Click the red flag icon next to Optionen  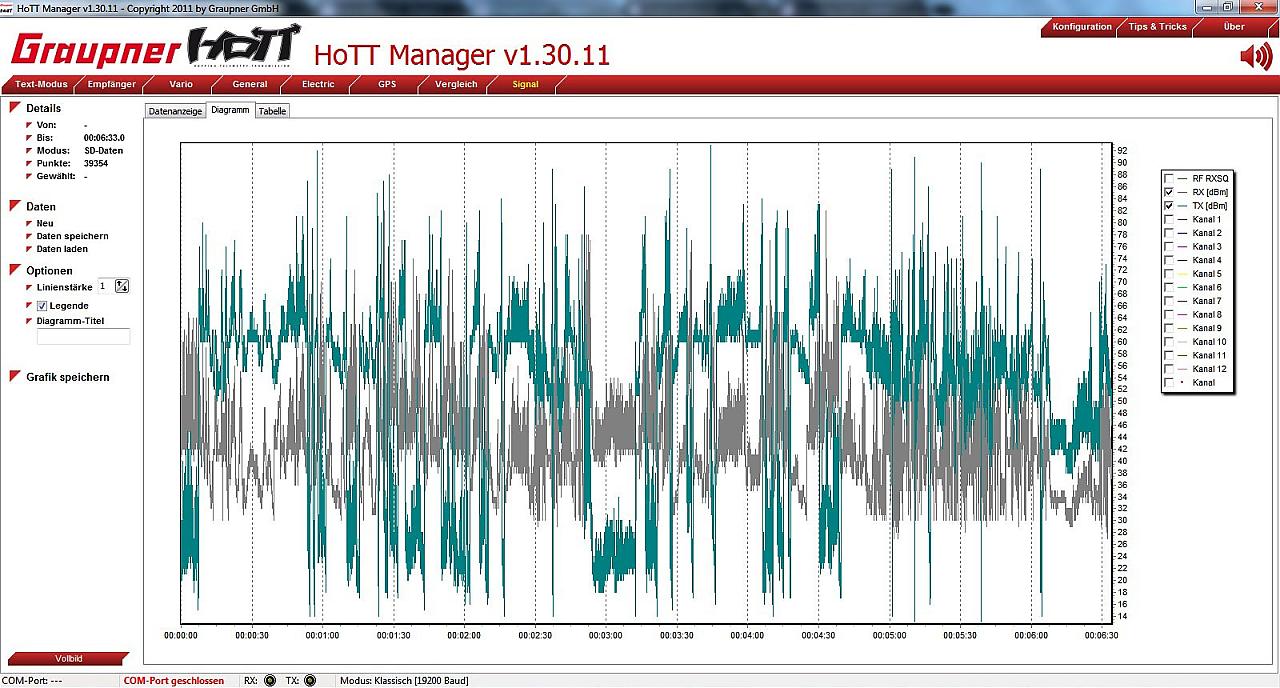point(16,271)
